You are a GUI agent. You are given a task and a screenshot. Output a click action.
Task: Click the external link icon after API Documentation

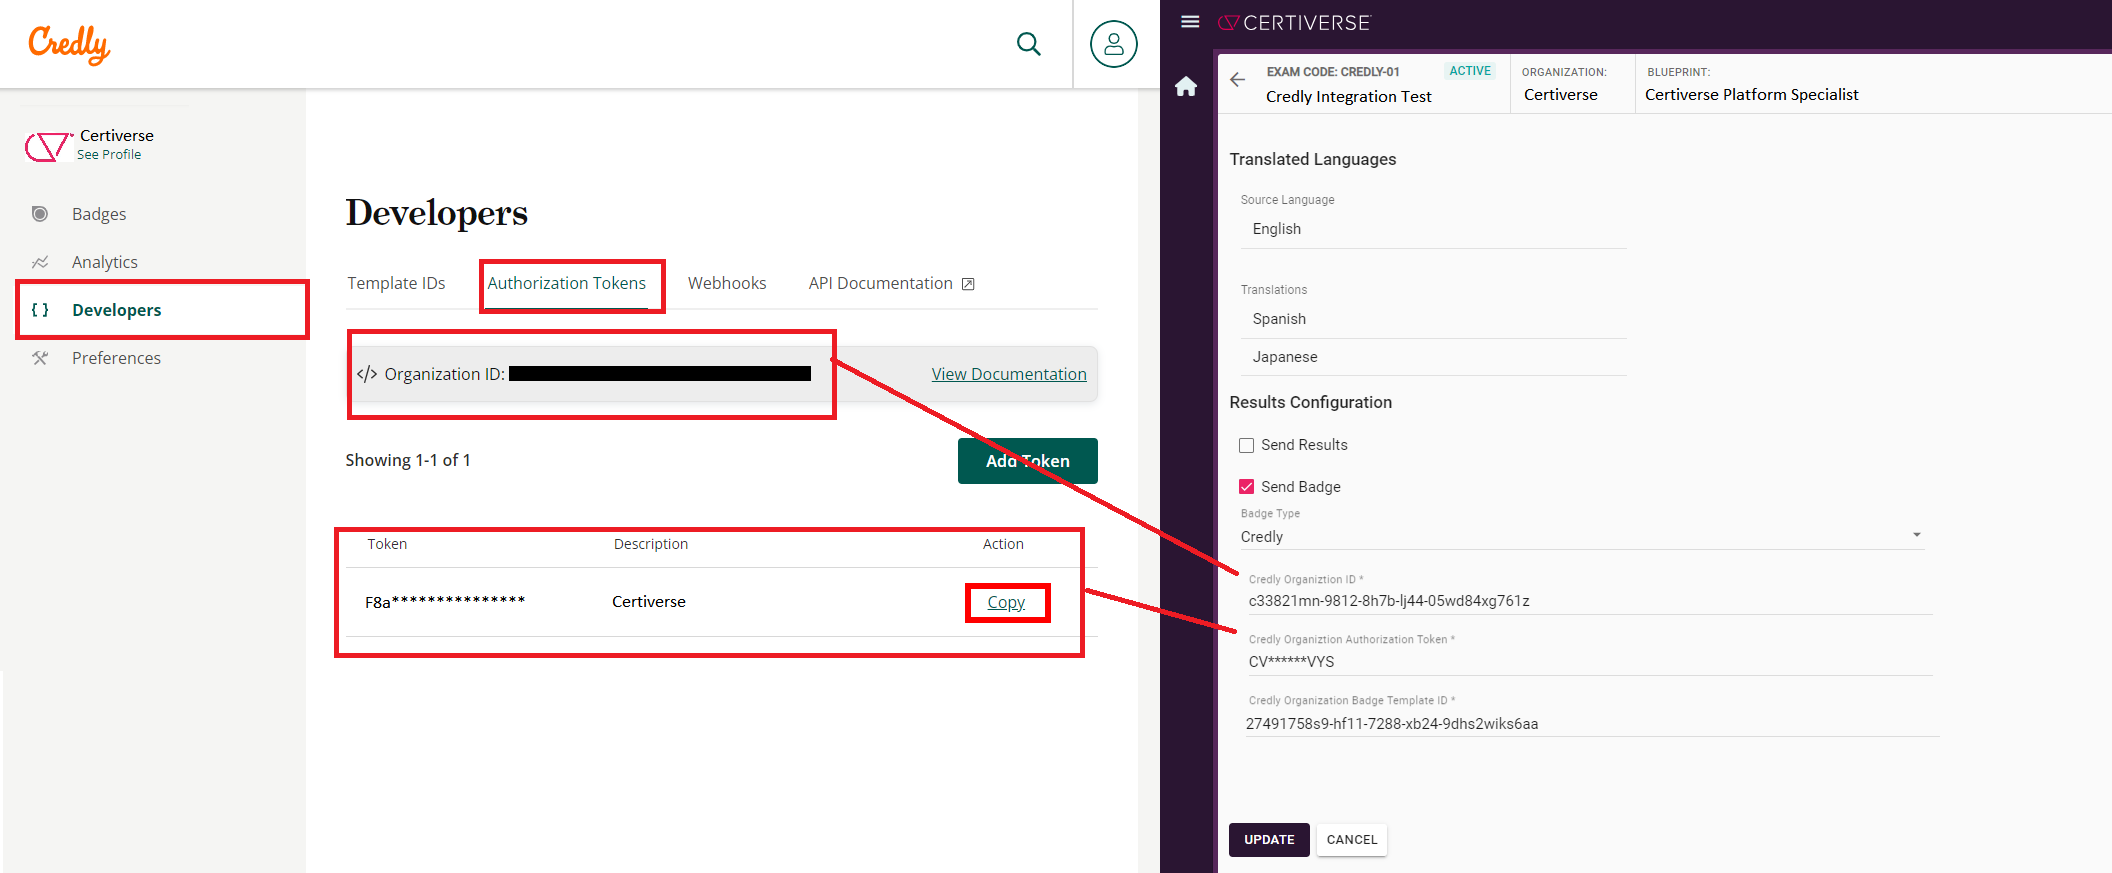click(968, 284)
